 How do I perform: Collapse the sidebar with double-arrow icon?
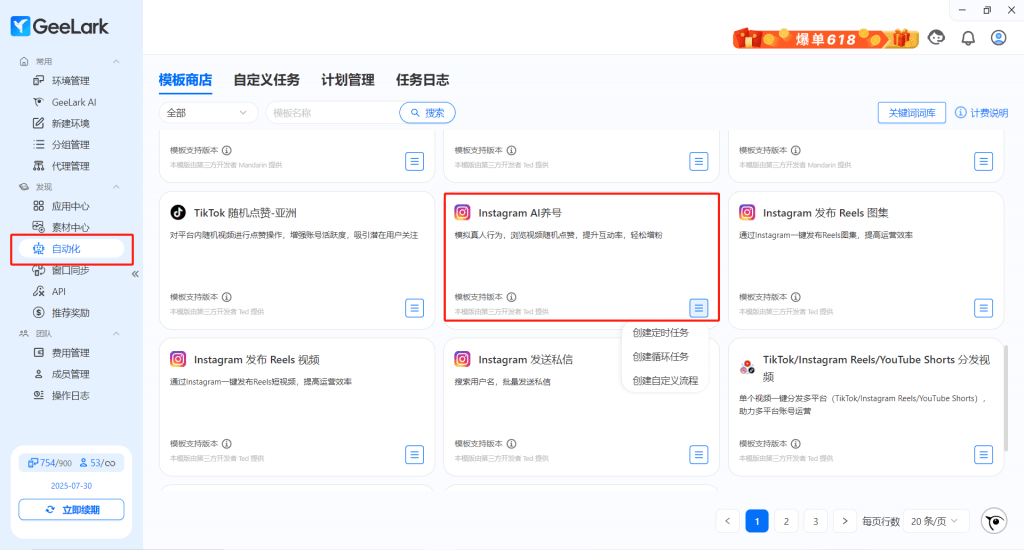tap(135, 273)
